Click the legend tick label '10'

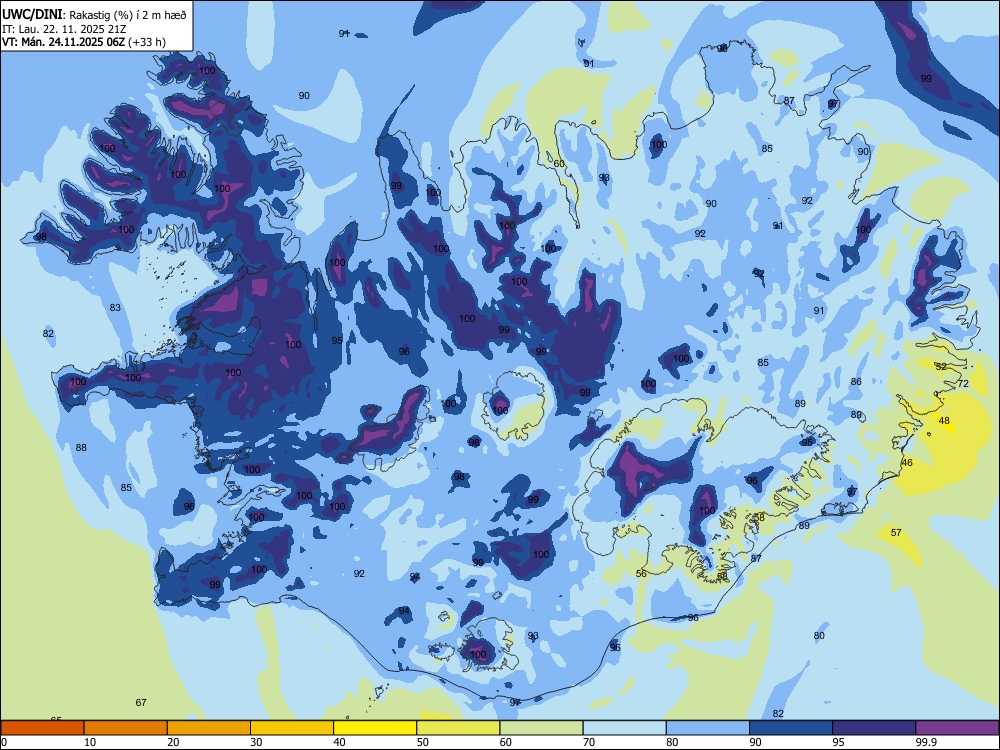tap(90, 742)
